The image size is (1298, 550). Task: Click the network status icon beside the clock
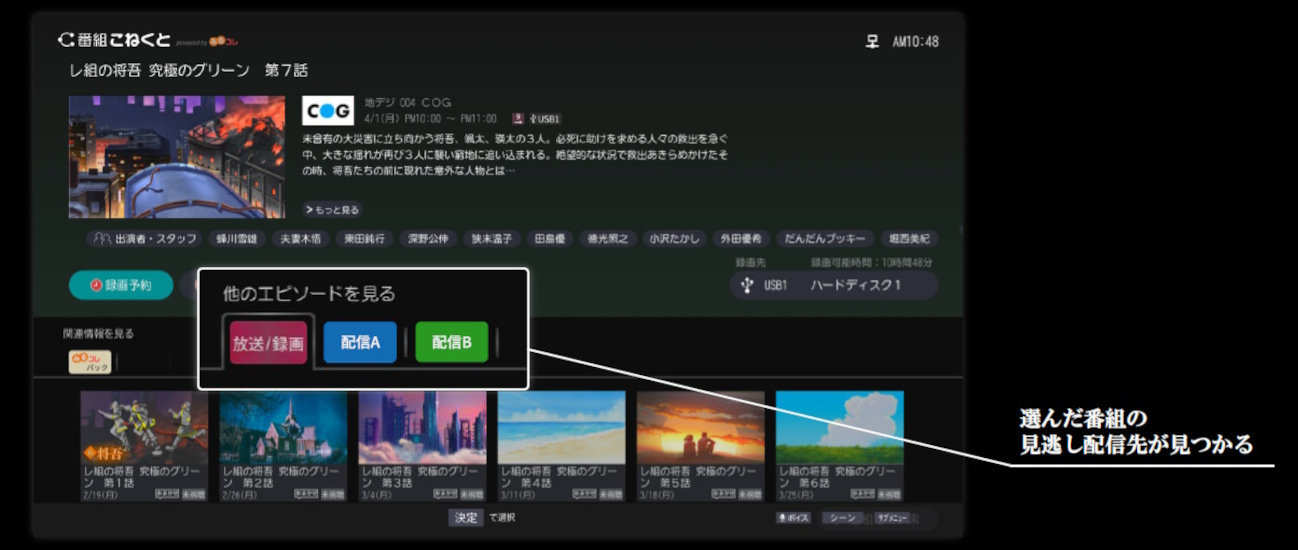tap(872, 42)
